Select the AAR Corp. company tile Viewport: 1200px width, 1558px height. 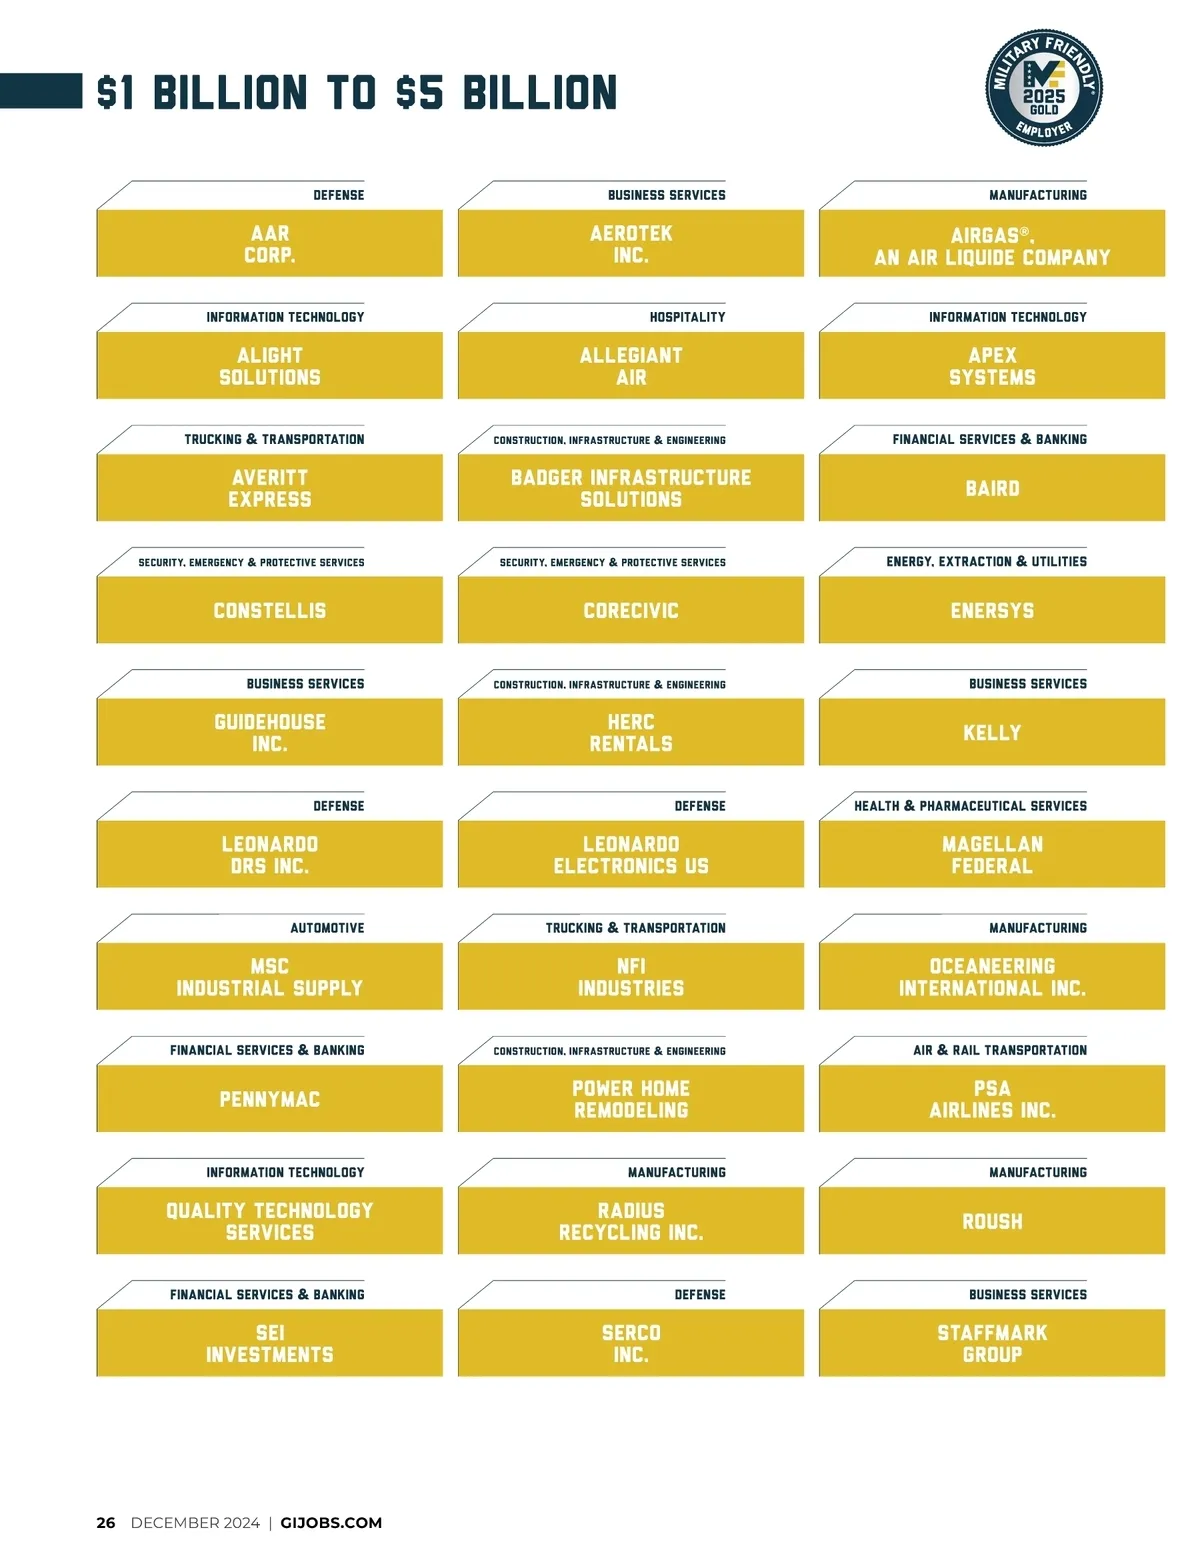pyautogui.click(x=270, y=244)
